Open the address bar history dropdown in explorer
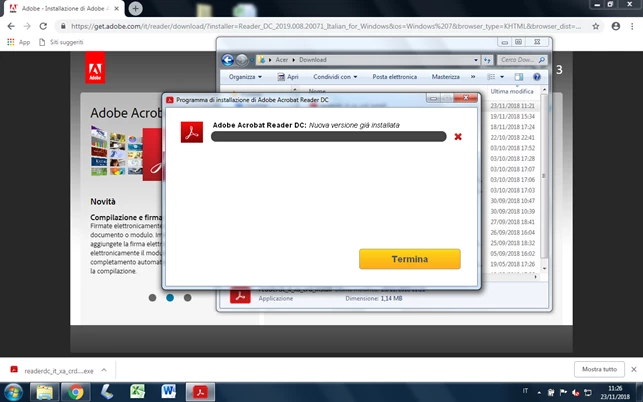 point(476,60)
